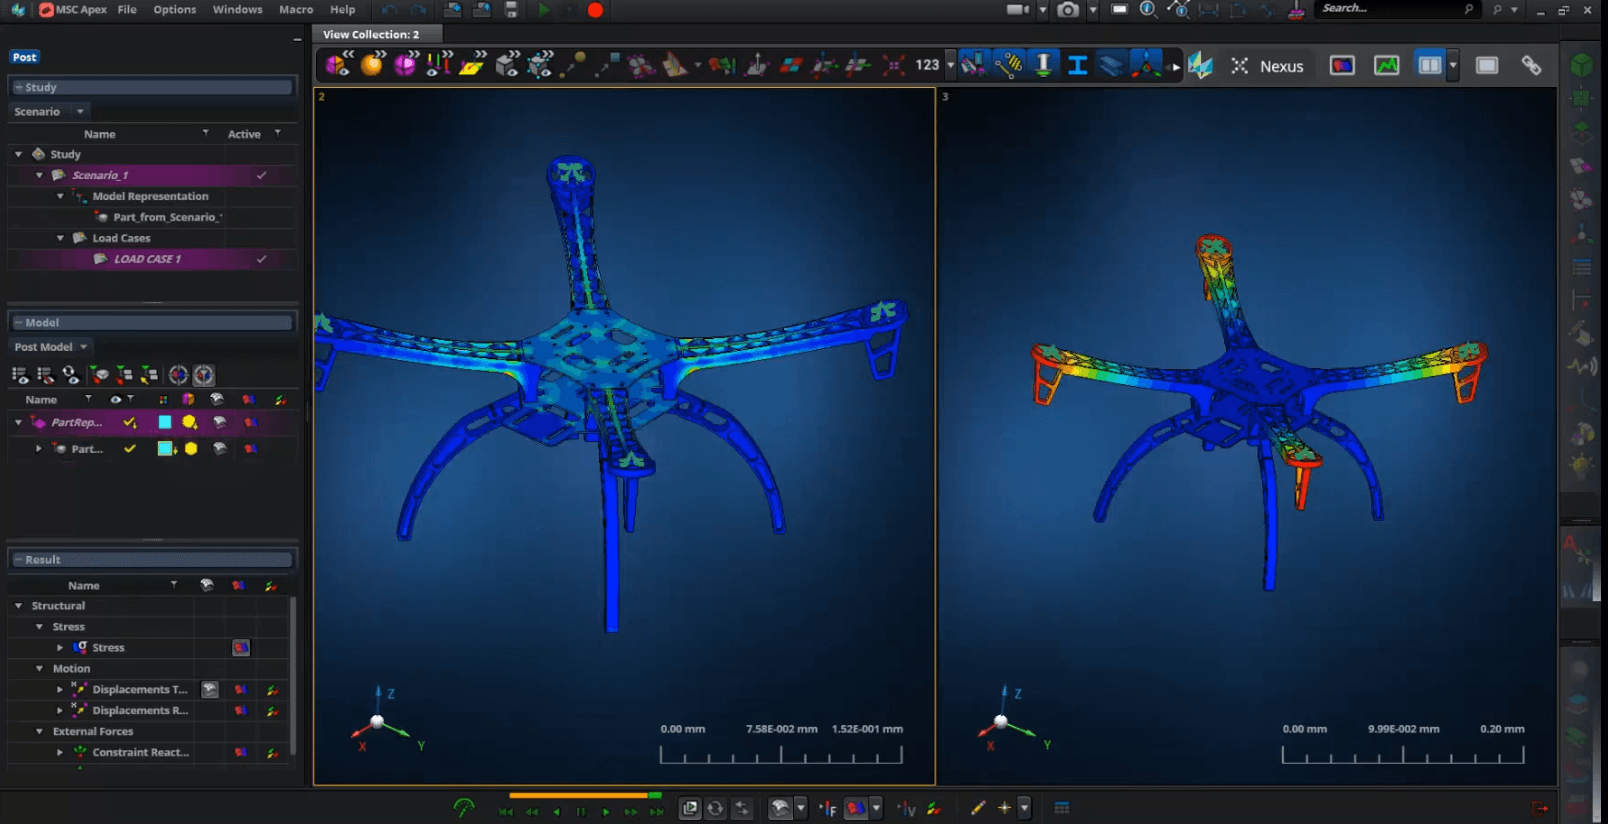
Task: Click the pencil annotate icon in bottom bar
Action: click(978, 808)
